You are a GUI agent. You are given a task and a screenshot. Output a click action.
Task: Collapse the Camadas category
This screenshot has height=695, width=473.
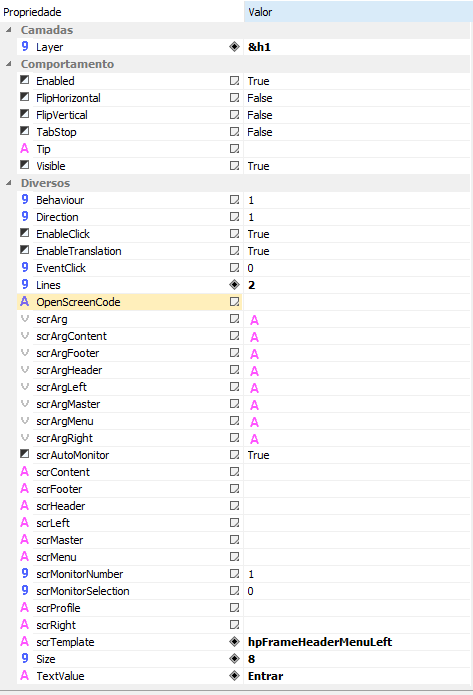[8, 30]
